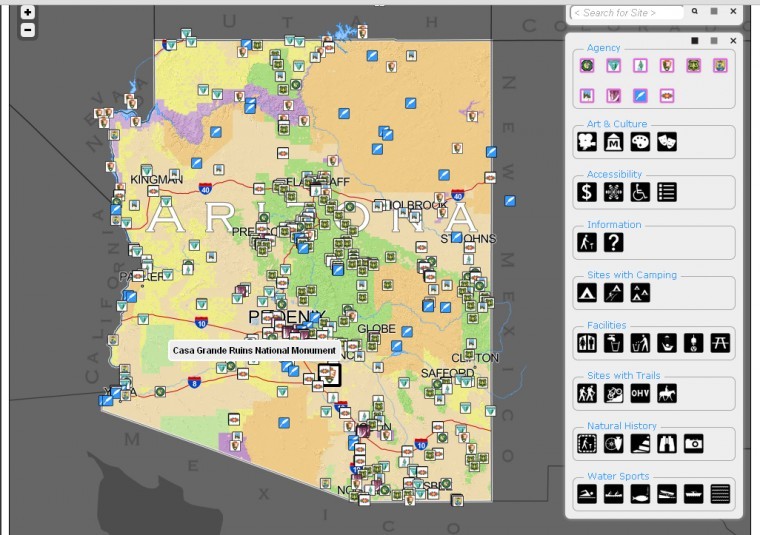Filter by theater masks icon
Screen dimensions: 760x535
(667, 142)
